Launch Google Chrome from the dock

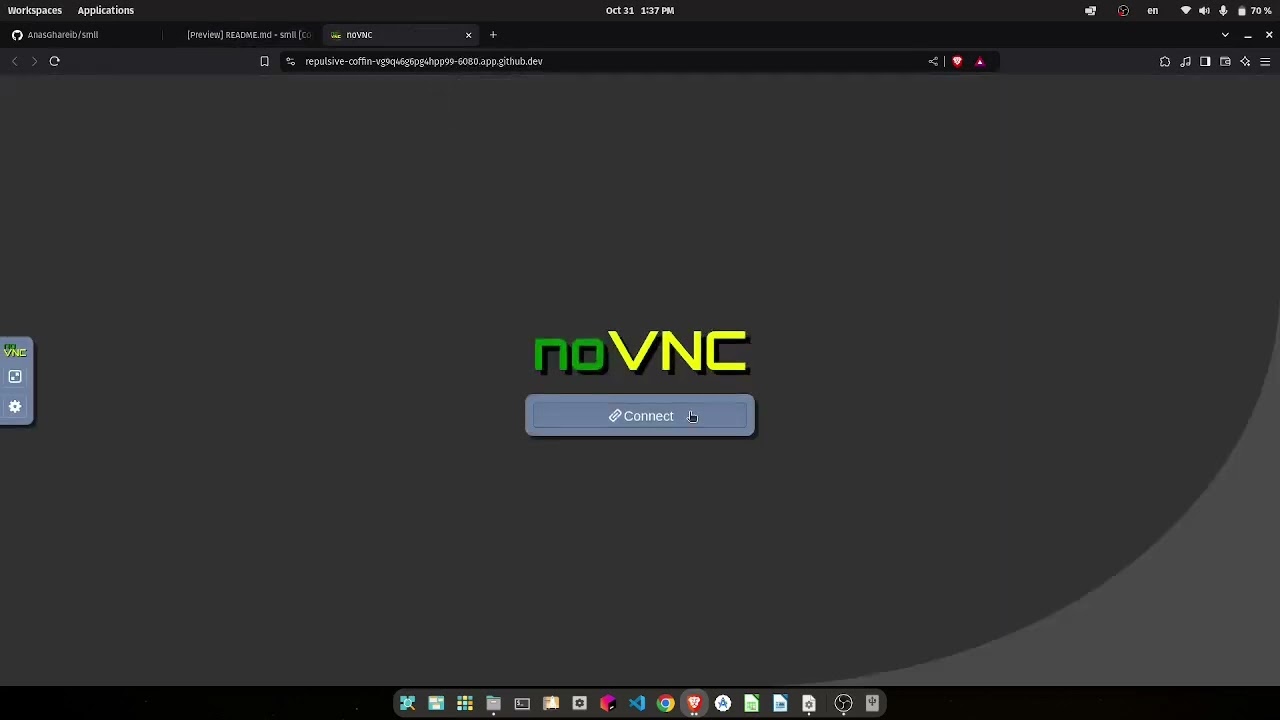coord(665,704)
